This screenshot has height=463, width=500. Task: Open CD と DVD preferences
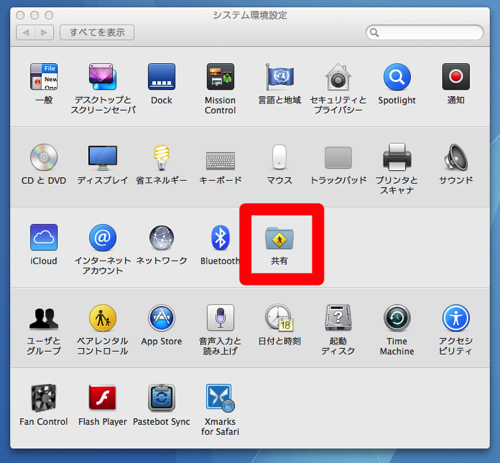[x=44, y=157]
